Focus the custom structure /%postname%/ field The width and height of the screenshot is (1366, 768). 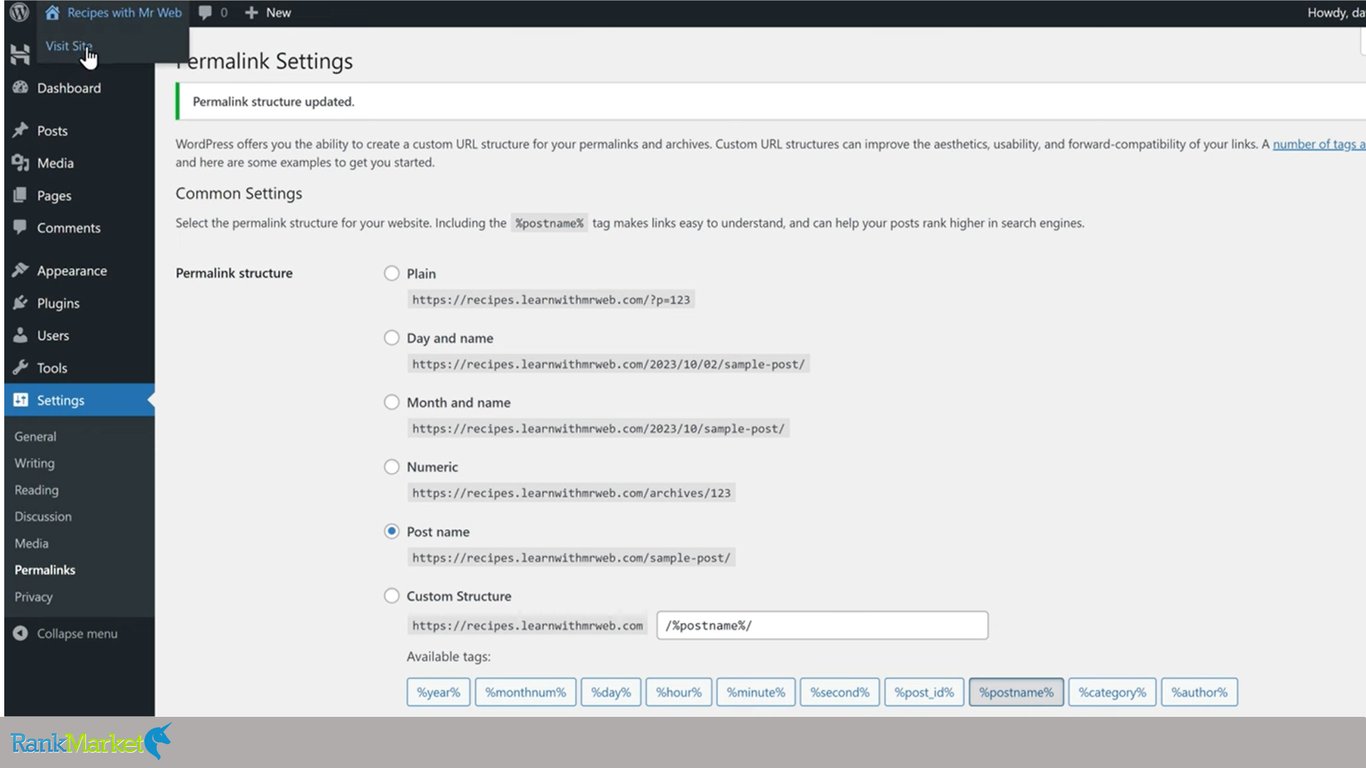click(822, 625)
